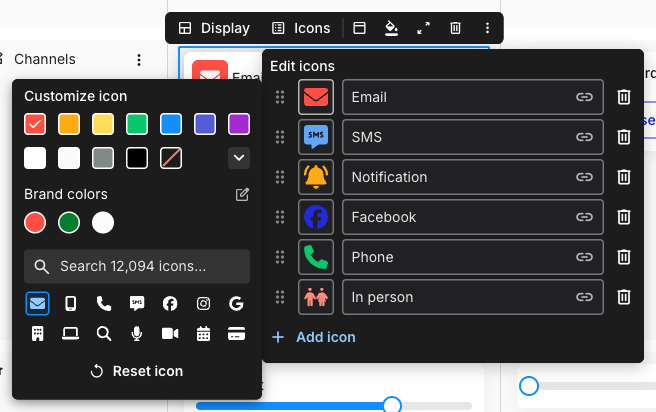This screenshot has width=656, height=412.
Task: Choose the Google G icon
Action: [236, 303]
